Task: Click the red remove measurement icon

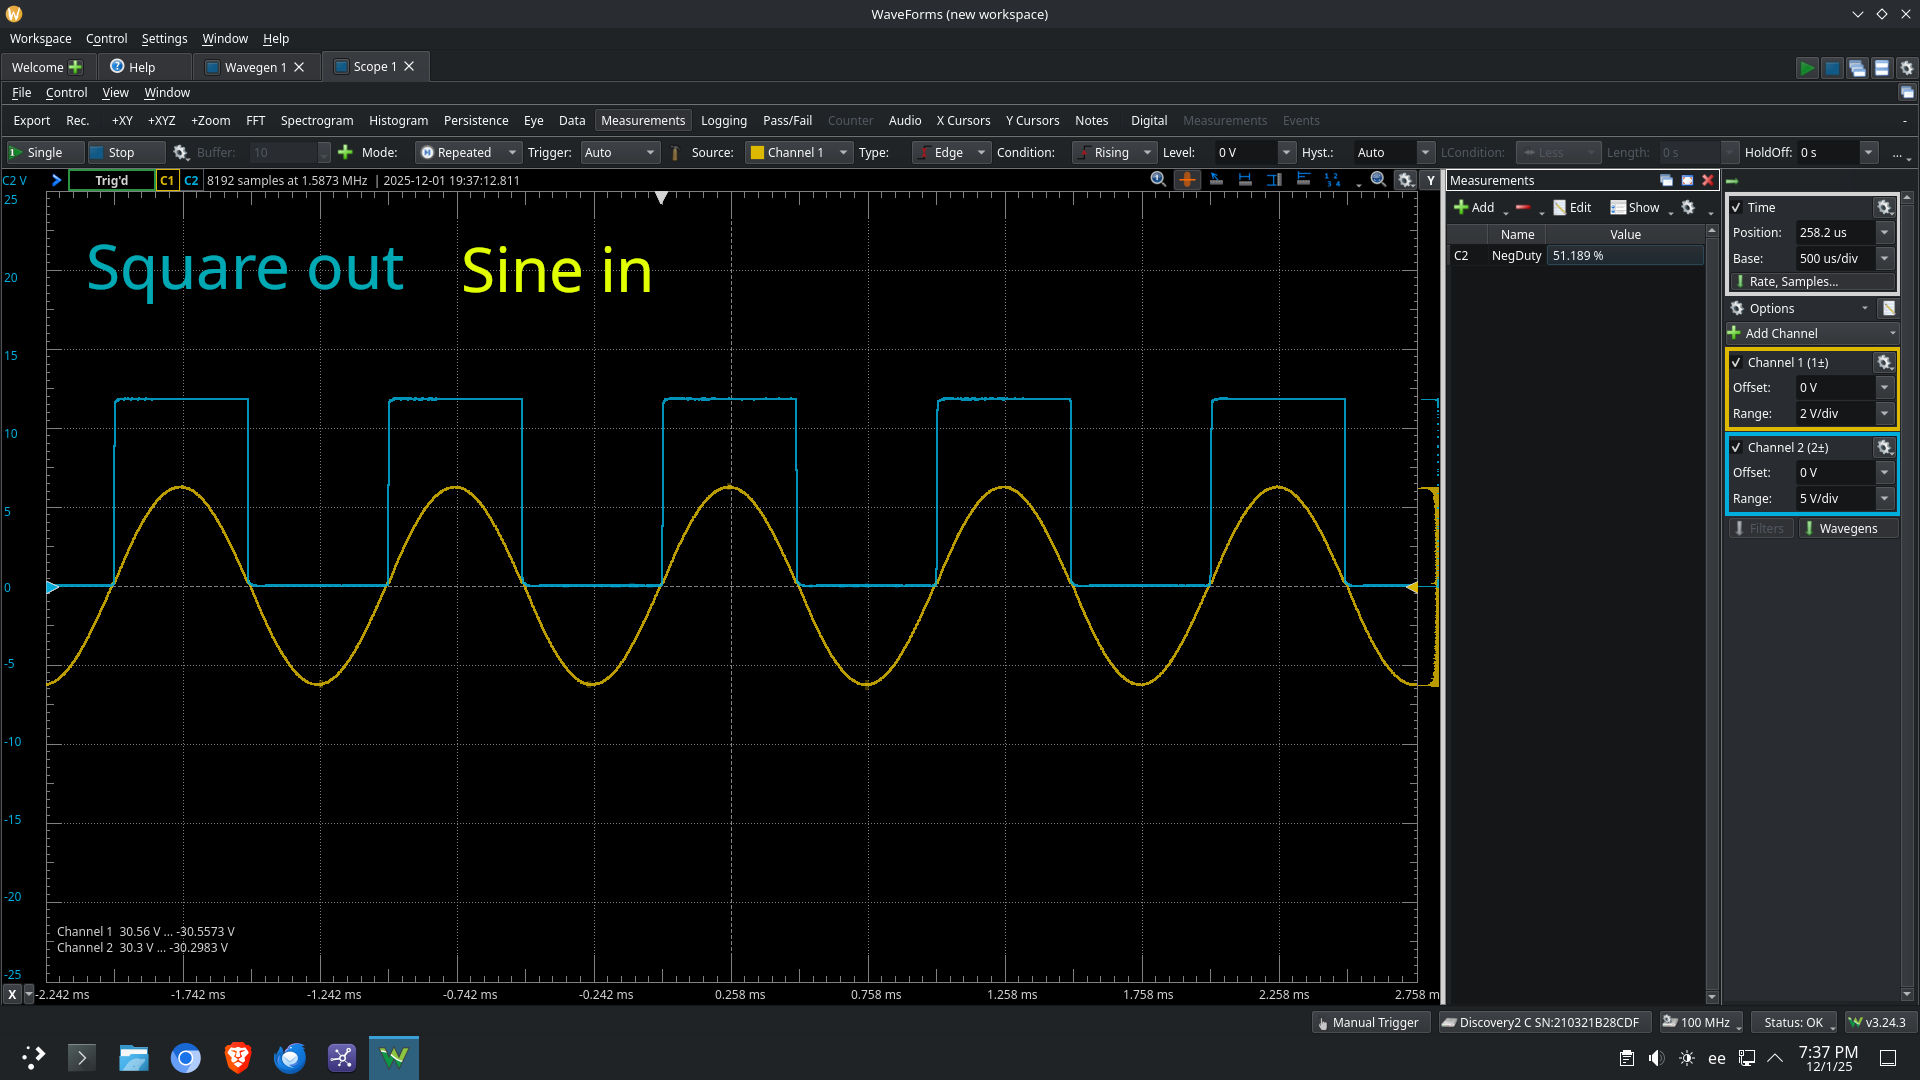Action: pos(1522,208)
